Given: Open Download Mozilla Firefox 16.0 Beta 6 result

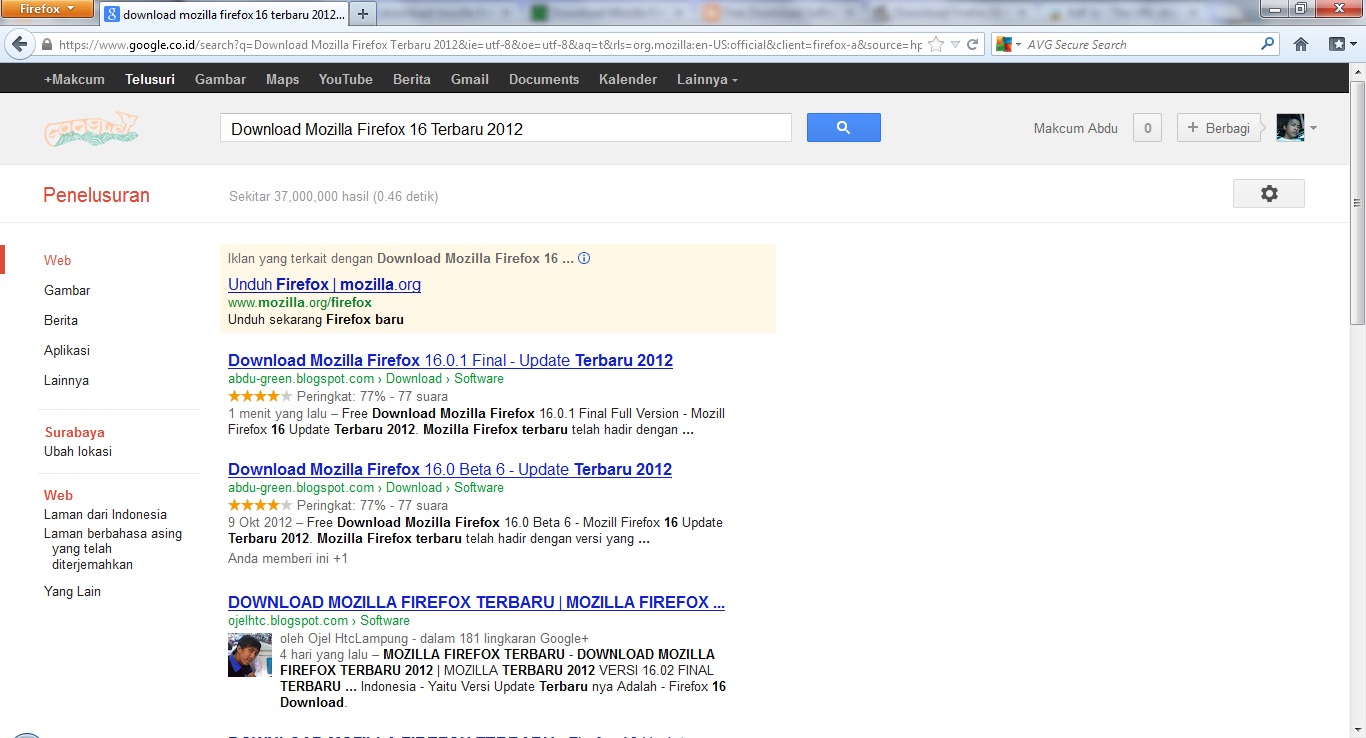Looking at the screenshot, I should [x=450, y=469].
